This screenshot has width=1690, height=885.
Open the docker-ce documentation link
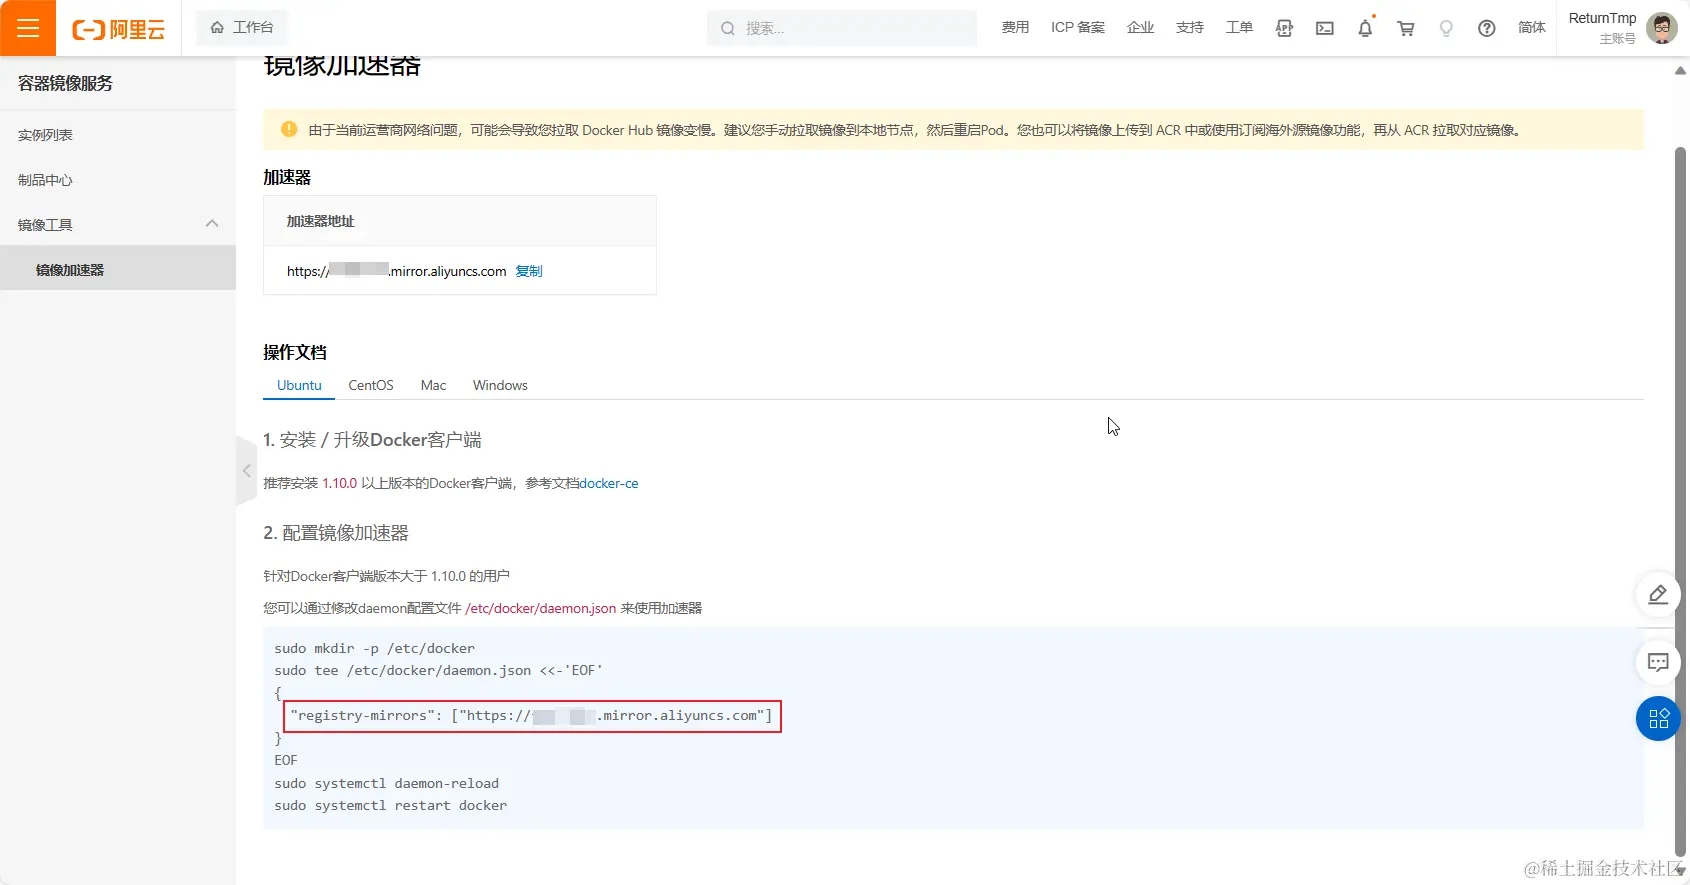pyautogui.click(x=609, y=483)
